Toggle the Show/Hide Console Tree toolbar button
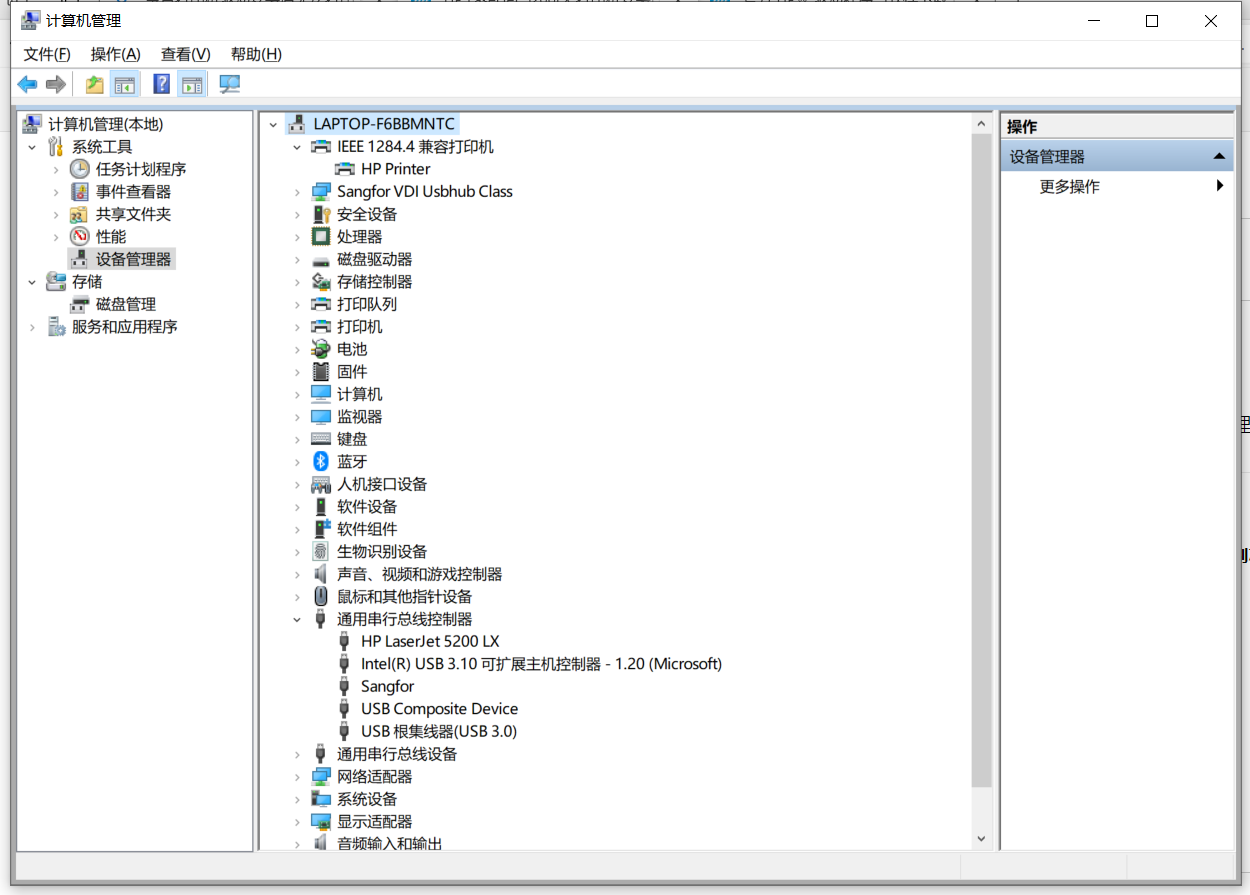Screen dimensions: 1250x895 pos(125,85)
